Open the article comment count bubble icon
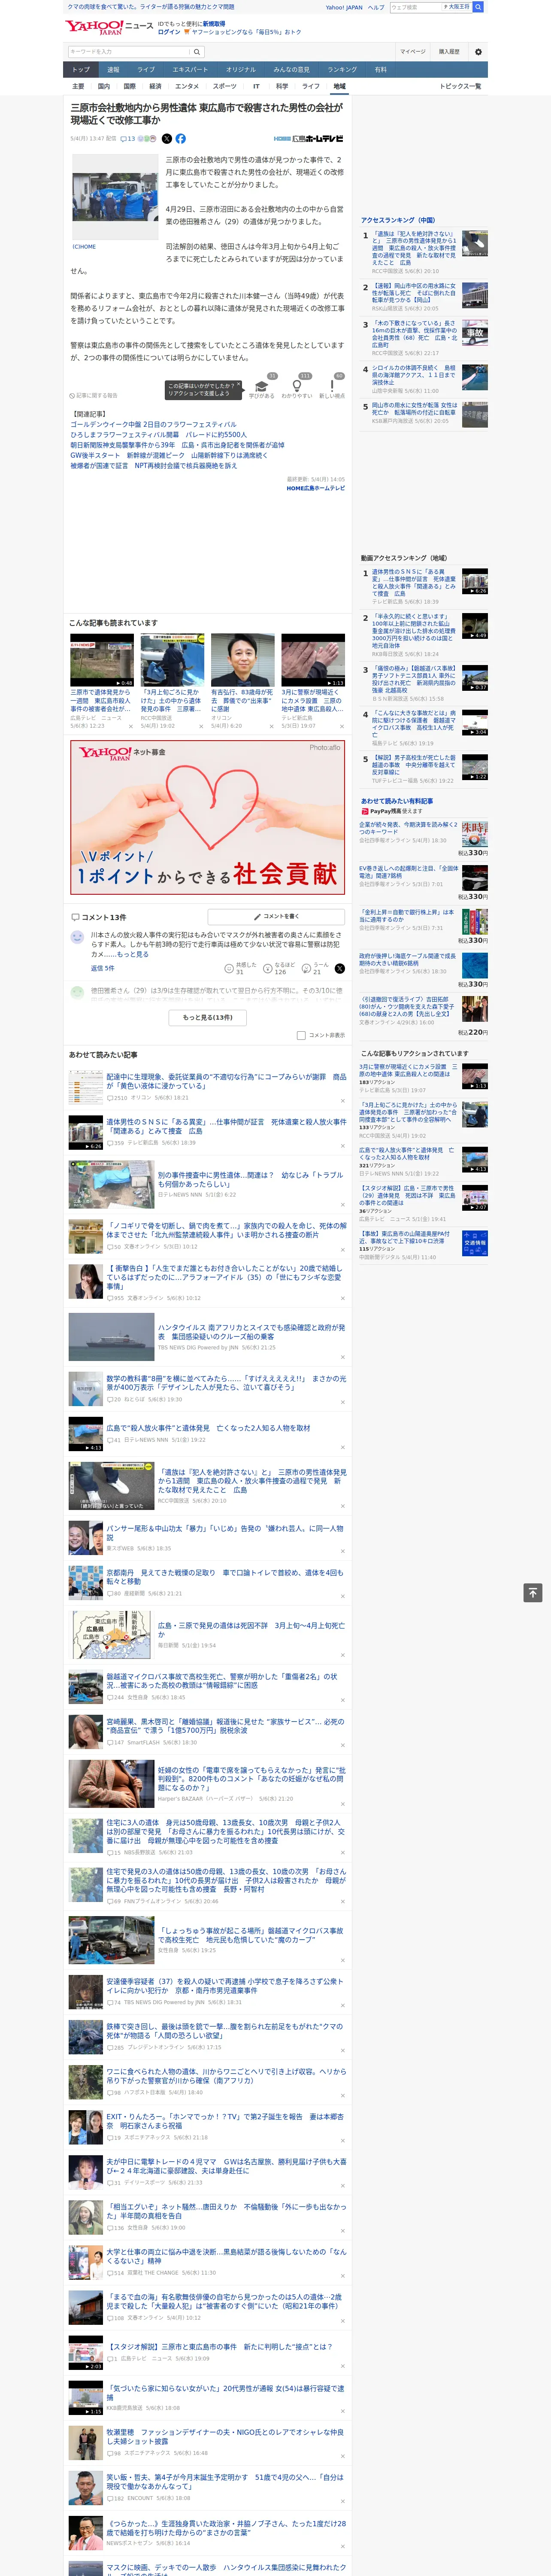This screenshot has width=551, height=2576. point(126,139)
